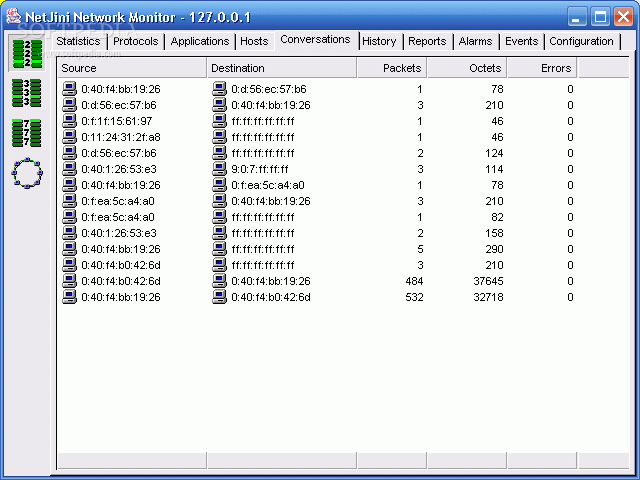Select the layer 7 stack icon in sidebar
The image size is (640, 480).
tap(27, 133)
